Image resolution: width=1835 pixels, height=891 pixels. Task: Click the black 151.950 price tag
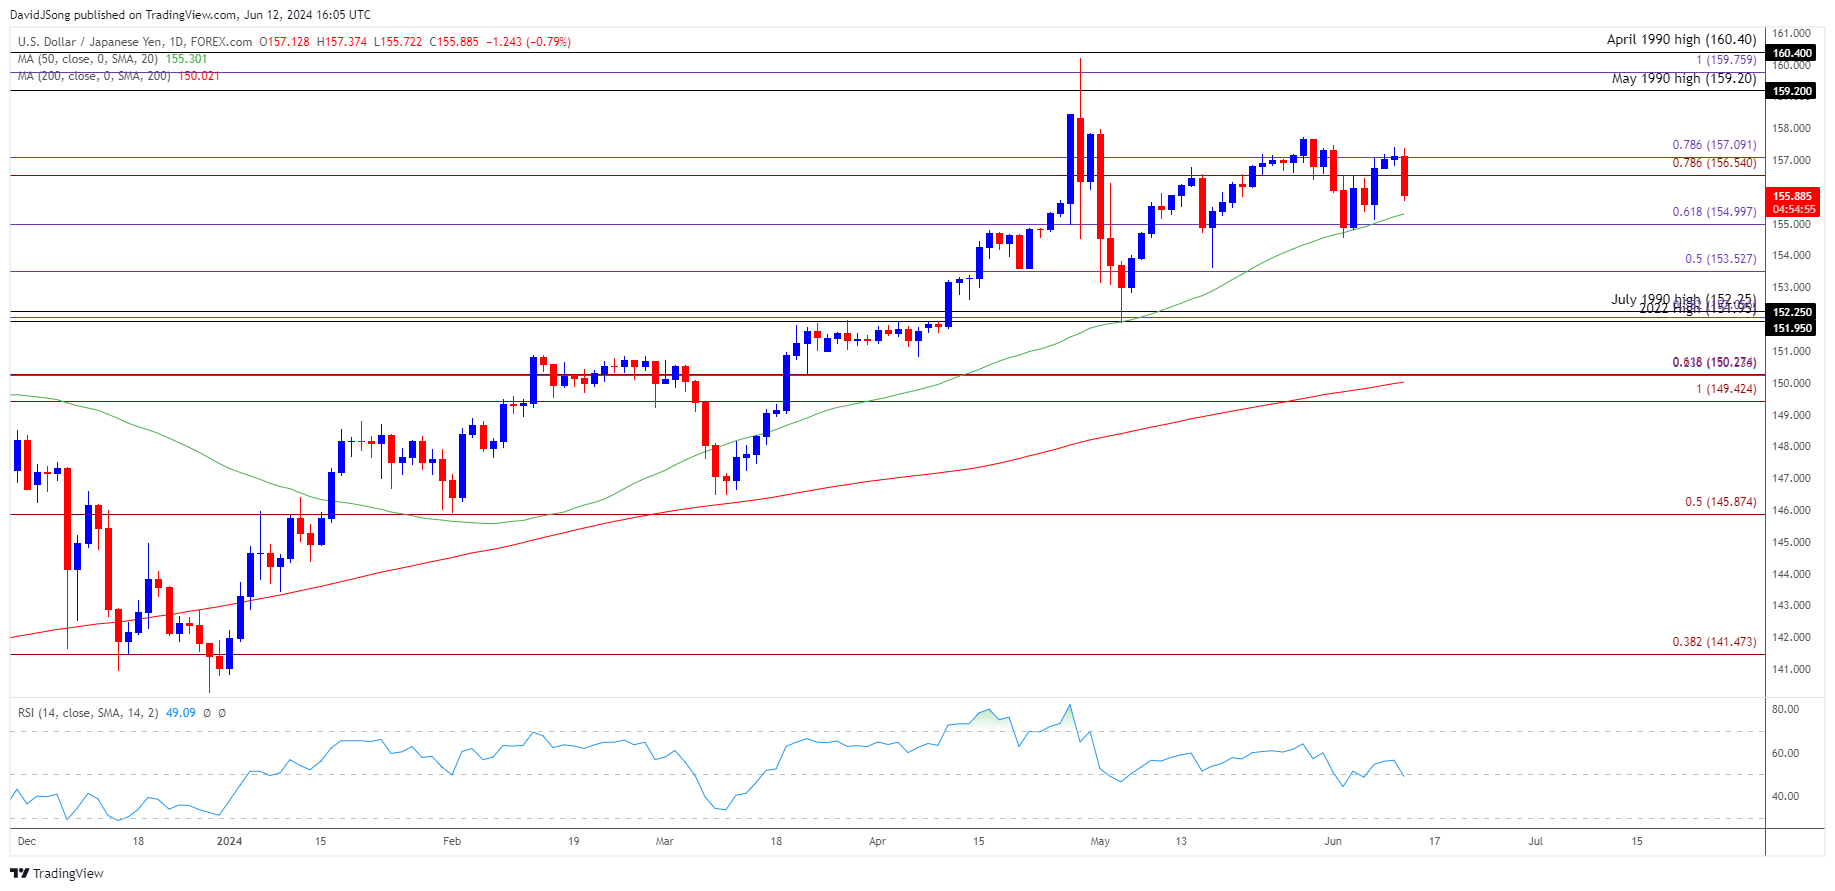coord(1792,328)
